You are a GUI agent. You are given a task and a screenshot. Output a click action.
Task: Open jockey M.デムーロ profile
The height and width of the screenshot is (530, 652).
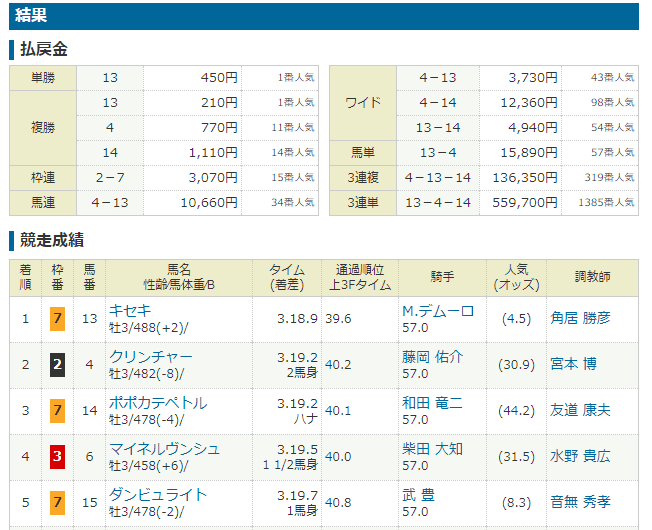438,311
